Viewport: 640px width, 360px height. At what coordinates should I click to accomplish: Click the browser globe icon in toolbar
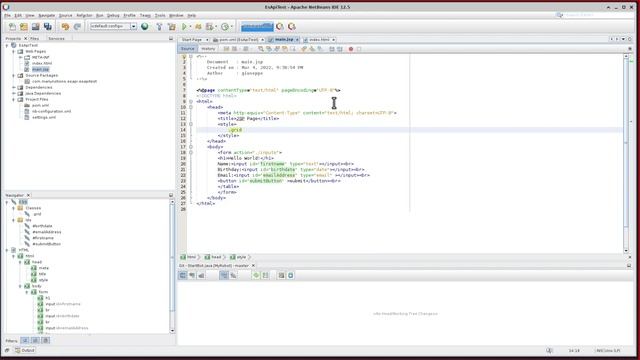[x=144, y=27]
